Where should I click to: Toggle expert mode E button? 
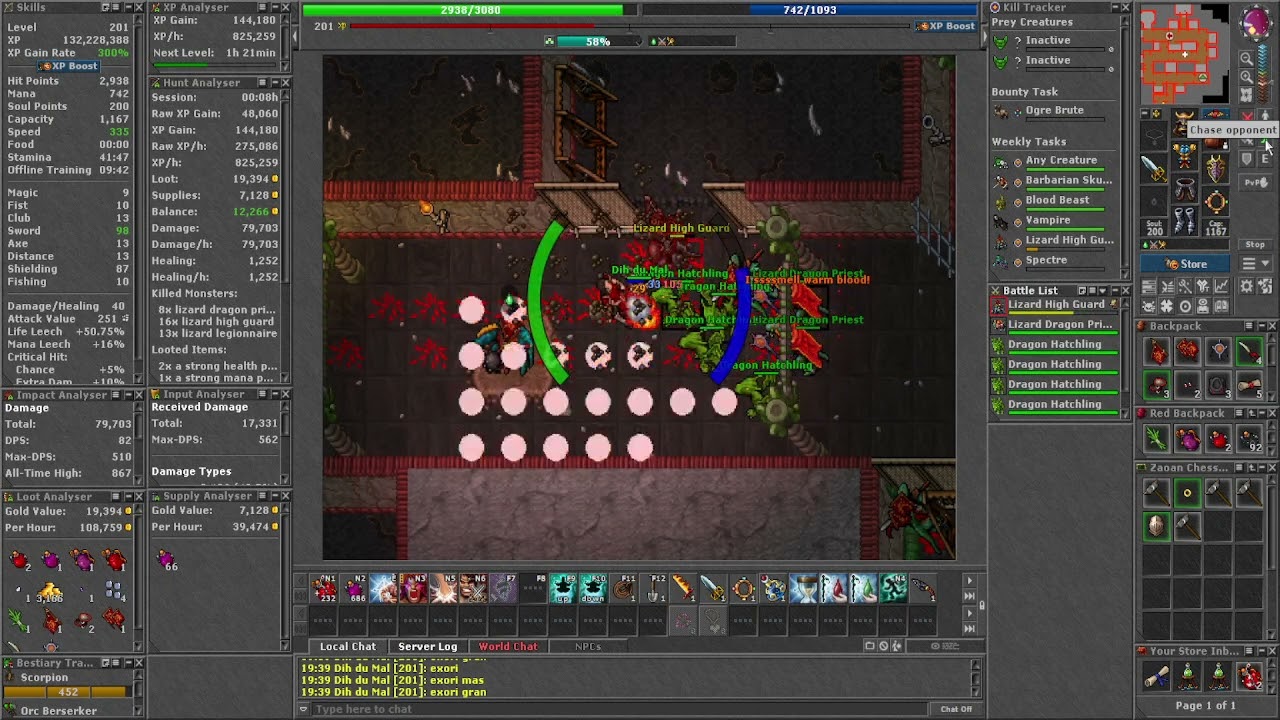point(1264,159)
